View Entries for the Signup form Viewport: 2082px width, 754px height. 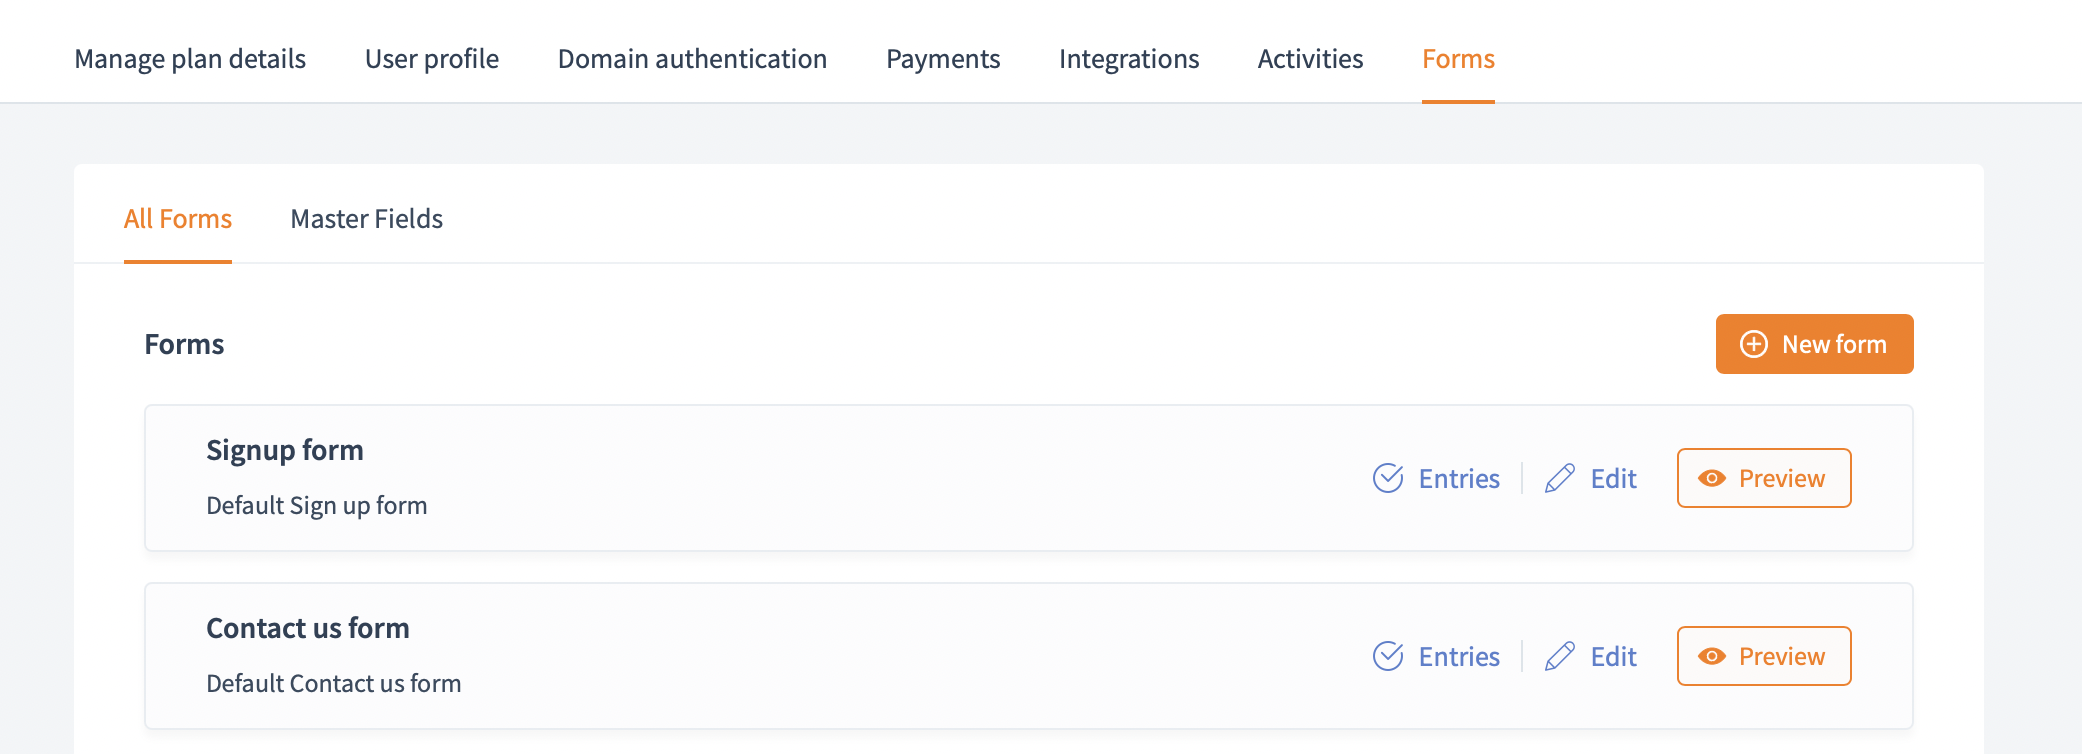pyautogui.click(x=1459, y=479)
